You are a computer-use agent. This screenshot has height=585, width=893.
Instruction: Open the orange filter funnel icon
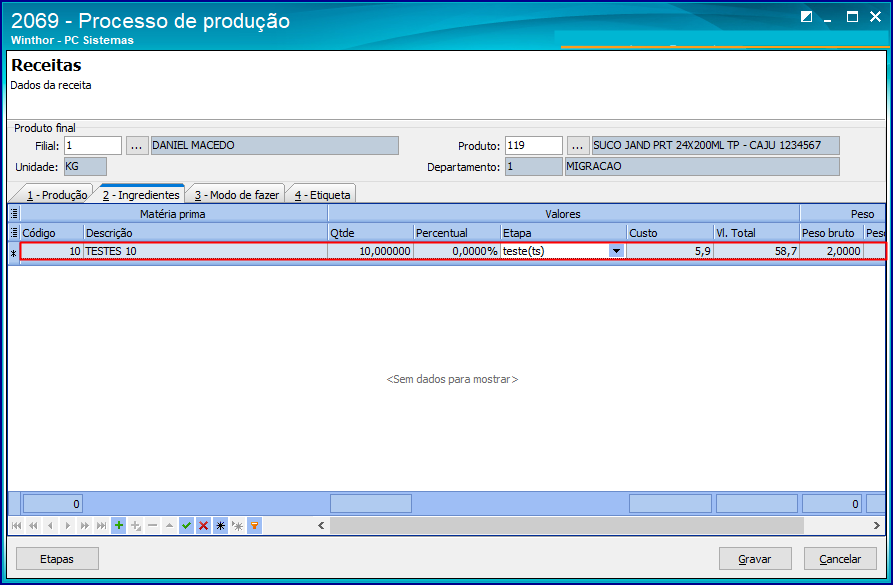(x=255, y=525)
